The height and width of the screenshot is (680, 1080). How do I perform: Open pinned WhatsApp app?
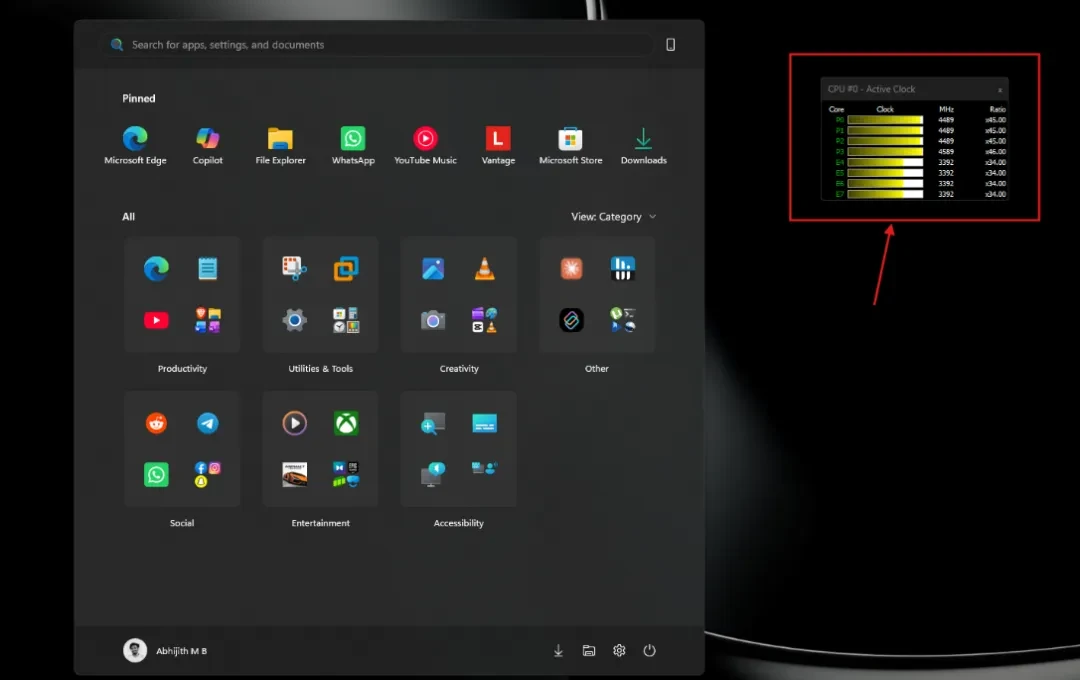pyautogui.click(x=353, y=146)
